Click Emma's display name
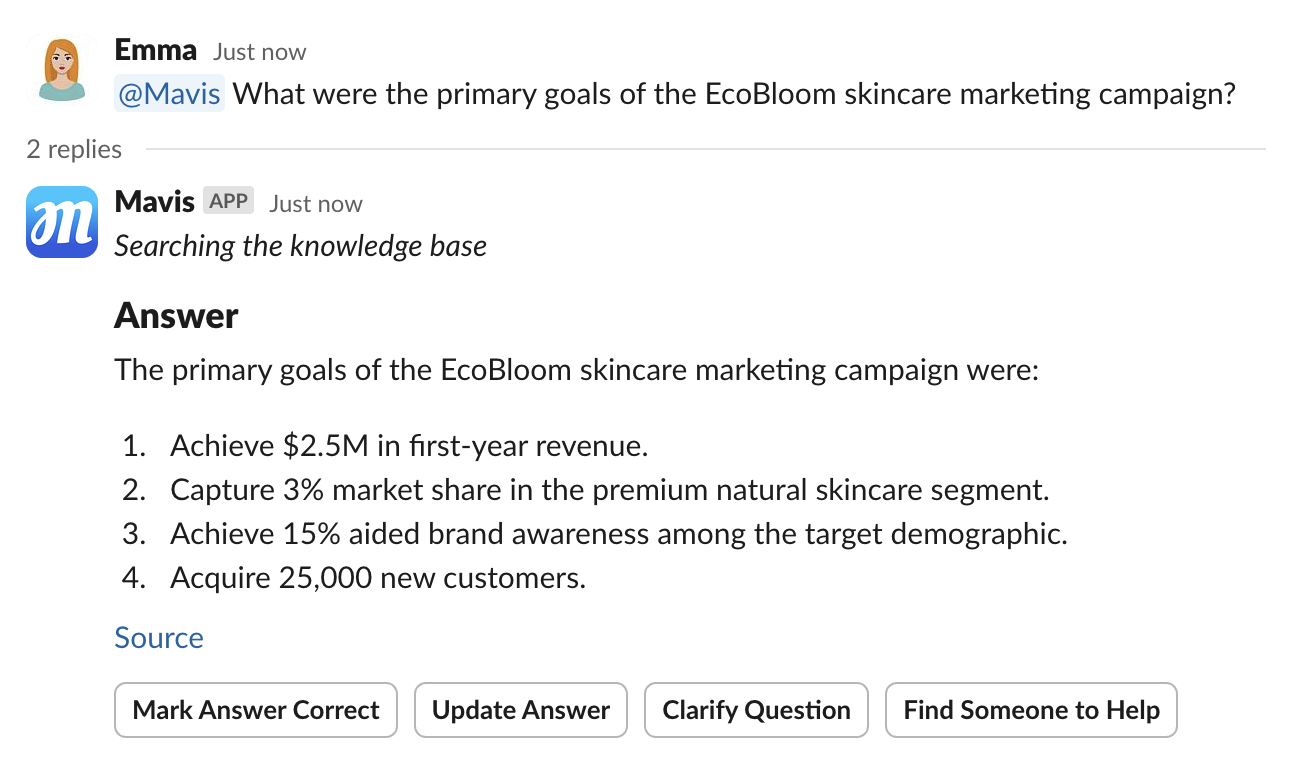The image size is (1296, 772). pos(155,50)
